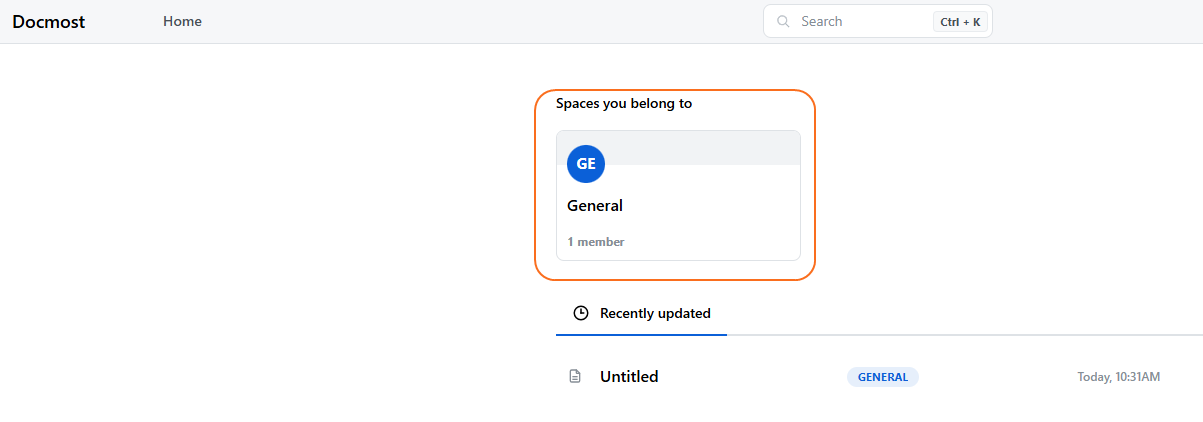Click the Today, 10:31AM timestamp

[1118, 377]
